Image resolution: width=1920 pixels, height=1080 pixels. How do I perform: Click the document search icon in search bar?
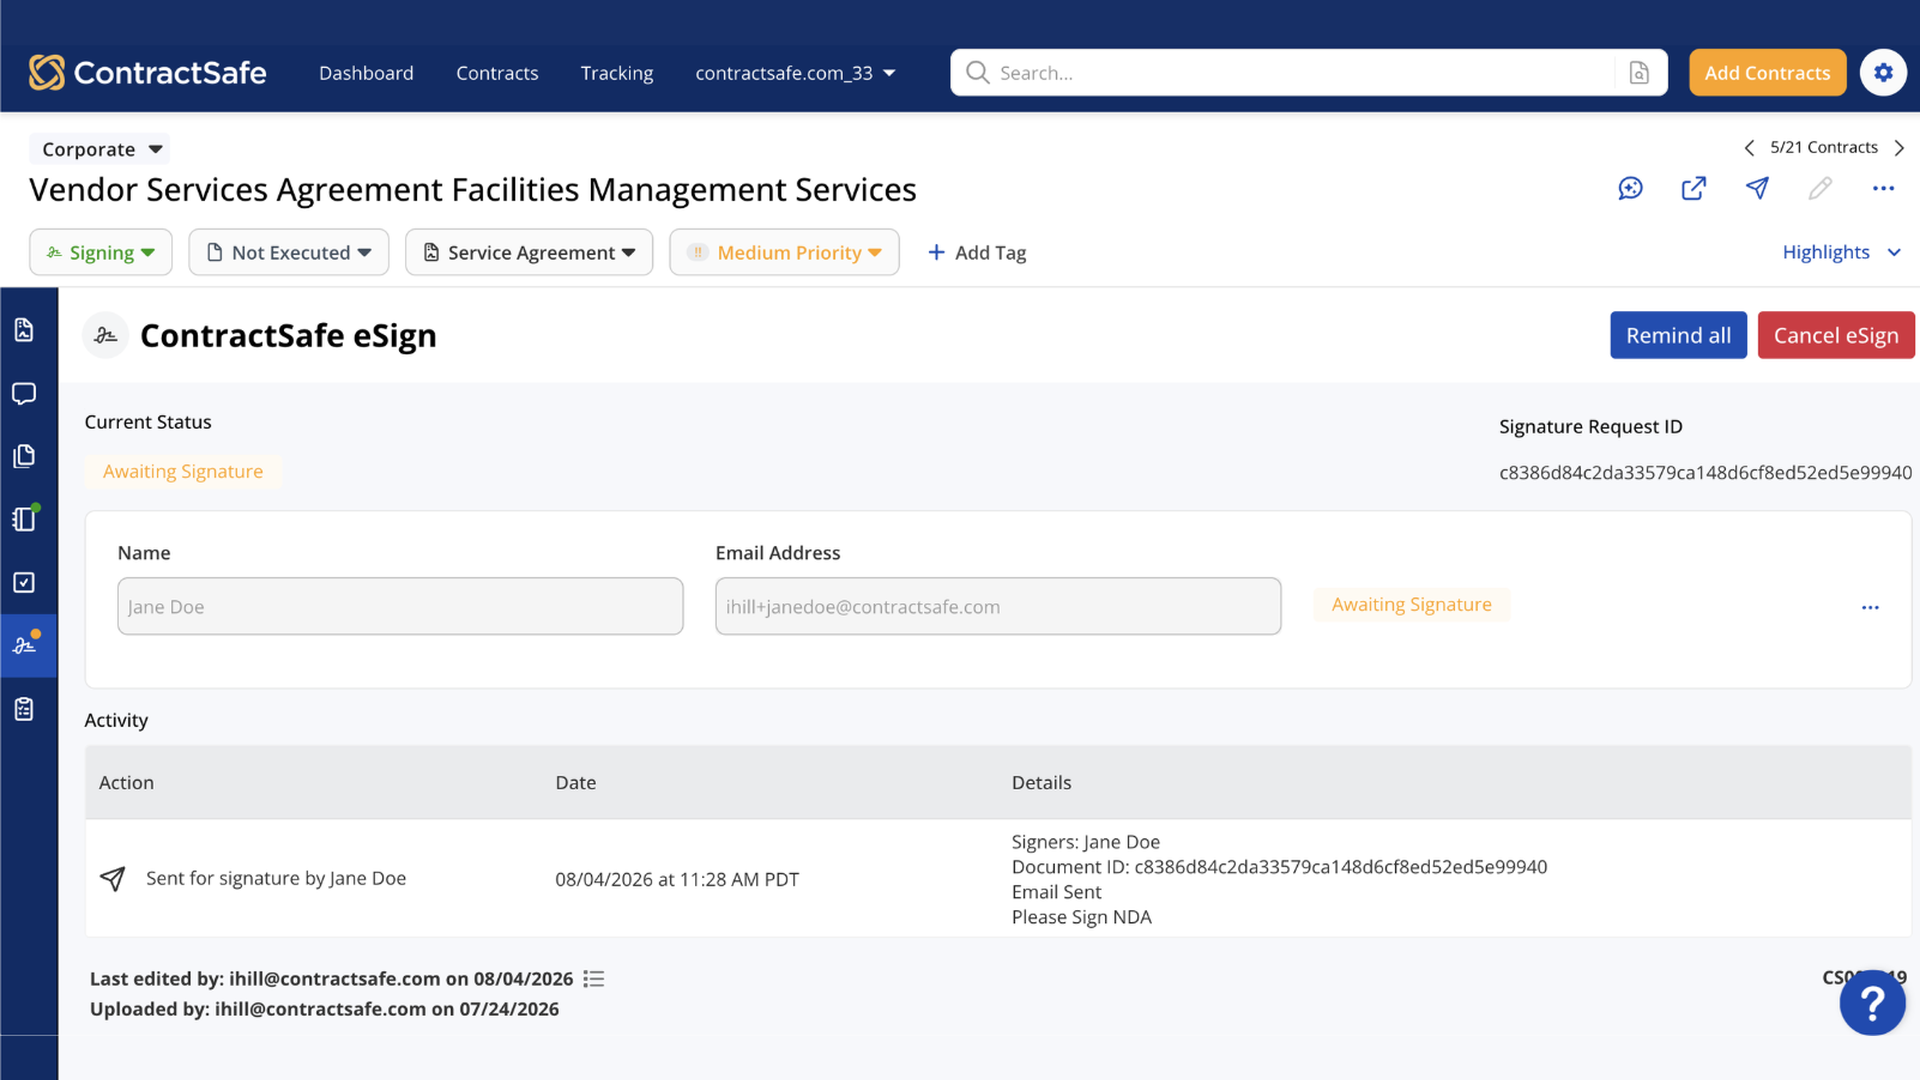coord(1639,73)
